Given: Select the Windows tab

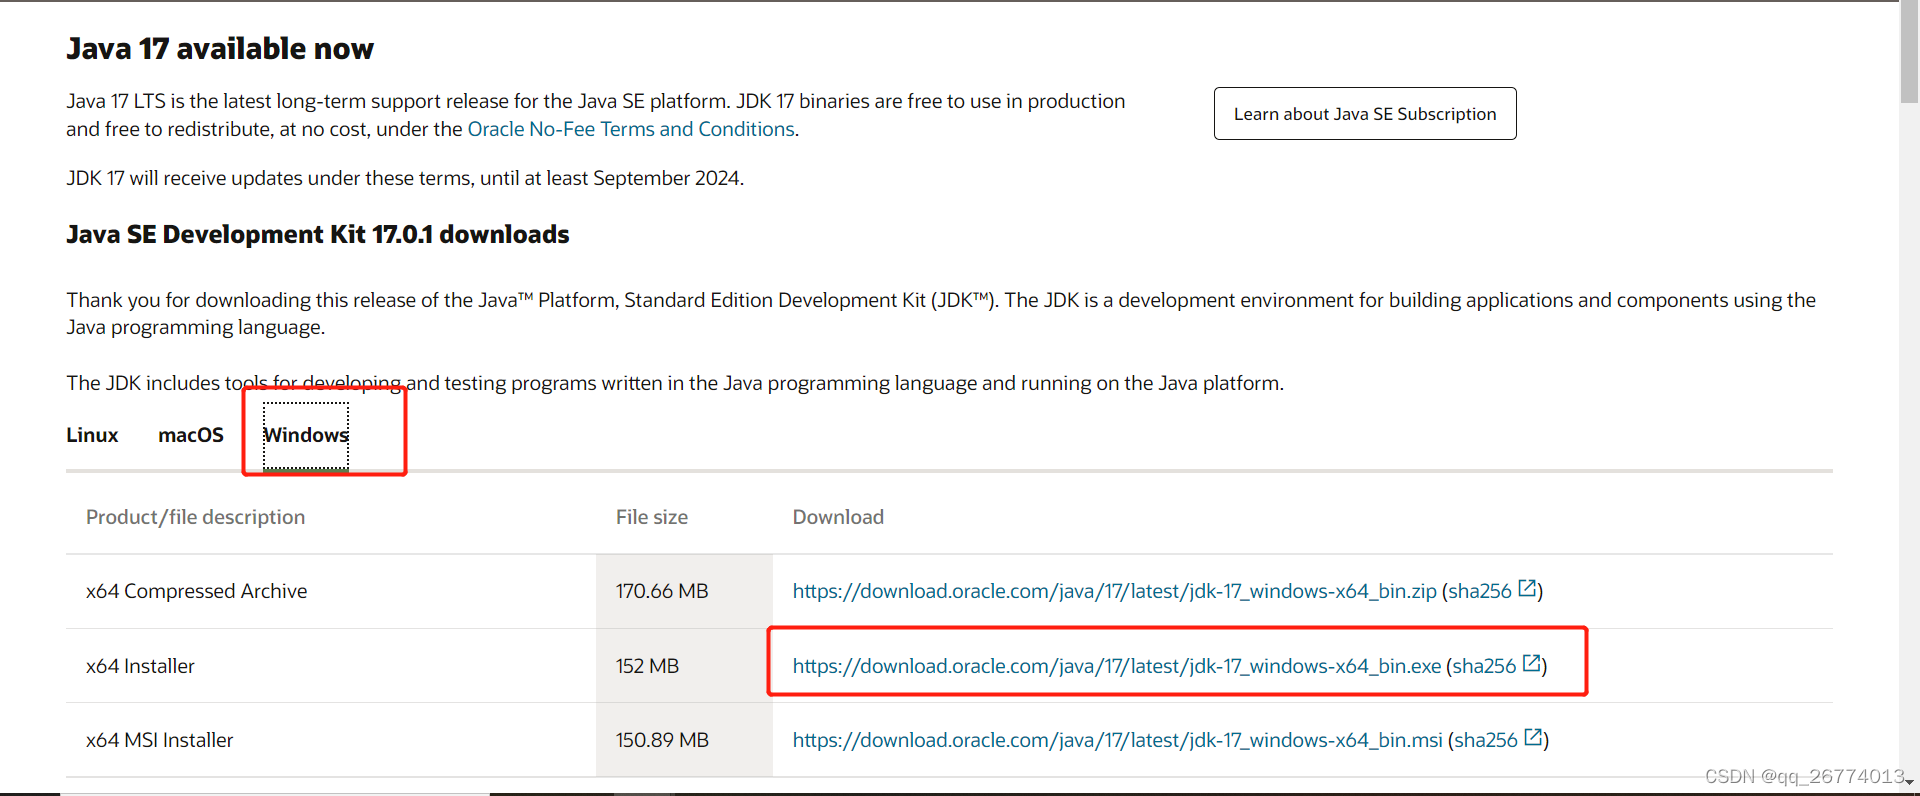Looking at the screenshot, I should [306, 435].
